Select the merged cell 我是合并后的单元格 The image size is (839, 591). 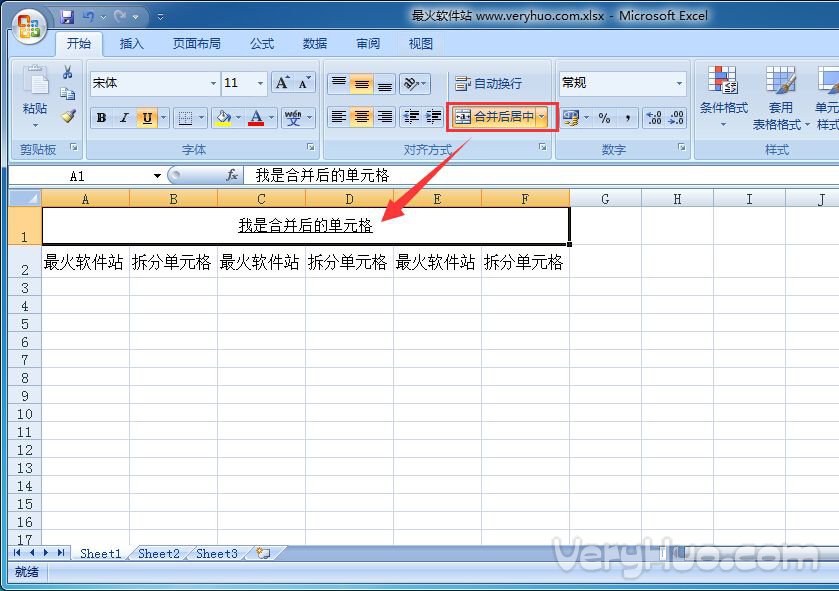306,226
